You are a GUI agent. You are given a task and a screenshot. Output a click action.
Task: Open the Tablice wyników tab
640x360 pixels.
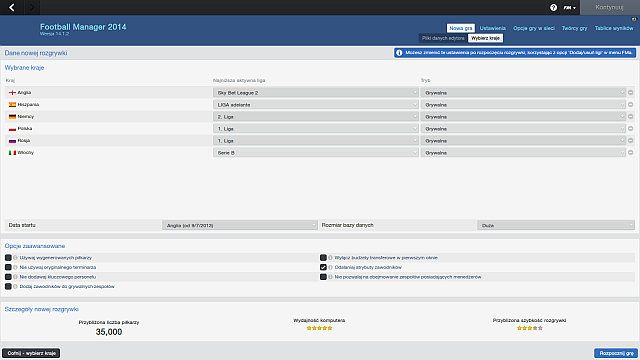[614, 28]
